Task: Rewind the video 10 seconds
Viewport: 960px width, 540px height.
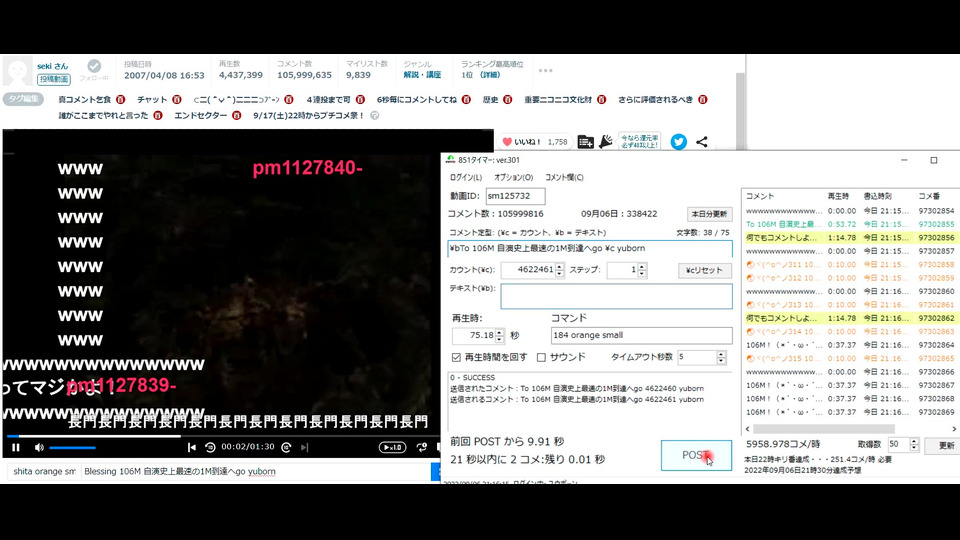Action: (210, 447)
